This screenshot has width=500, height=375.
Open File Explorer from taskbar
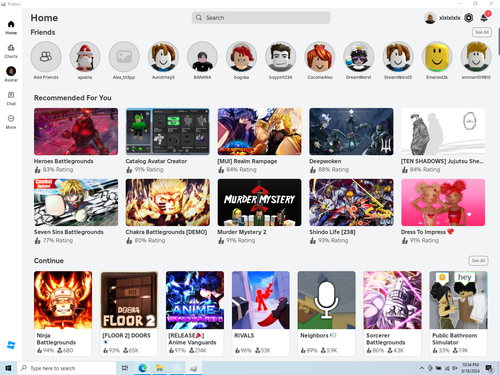point(160,368)
